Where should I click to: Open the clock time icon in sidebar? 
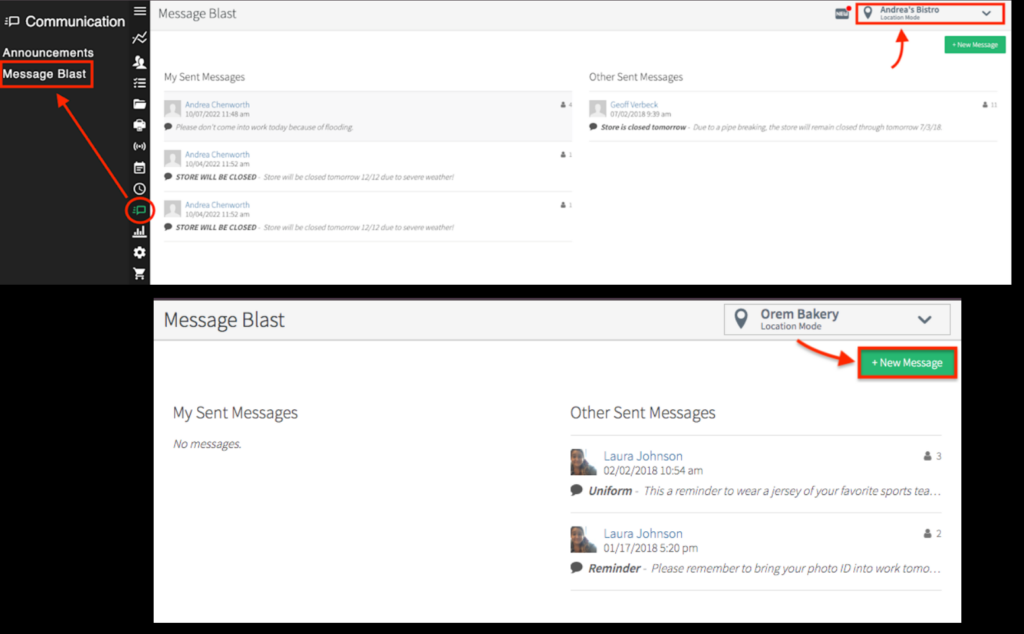[x=139, y=189]
